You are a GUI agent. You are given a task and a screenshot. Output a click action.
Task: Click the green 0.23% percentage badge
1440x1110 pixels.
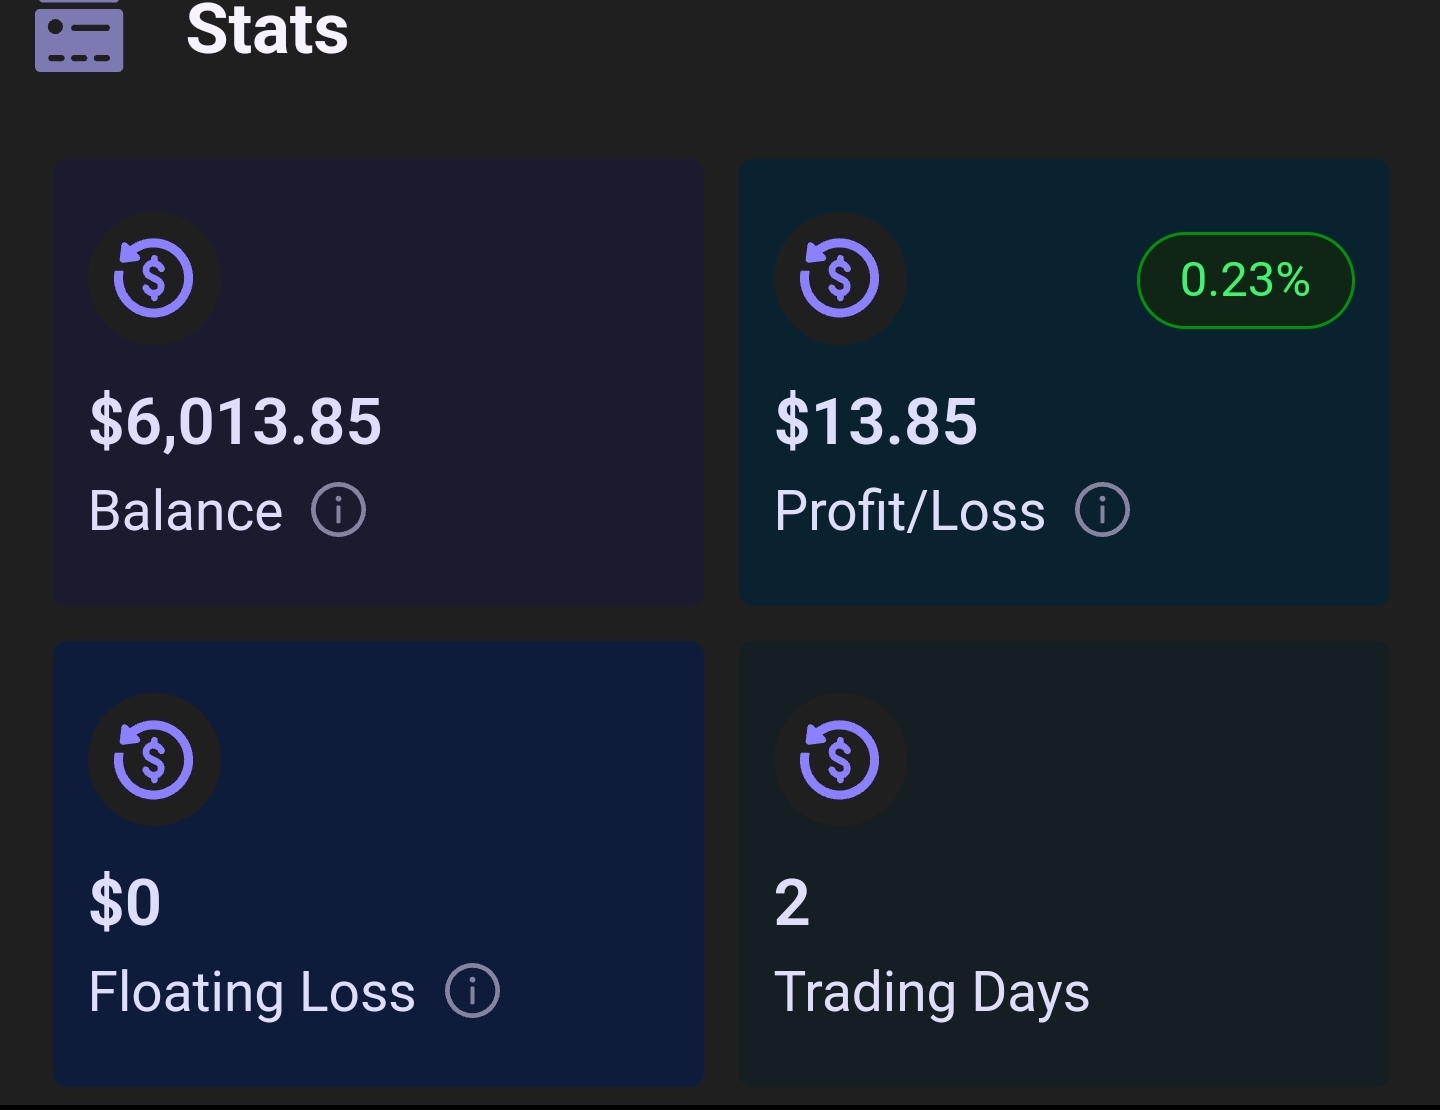point(1245,280)
